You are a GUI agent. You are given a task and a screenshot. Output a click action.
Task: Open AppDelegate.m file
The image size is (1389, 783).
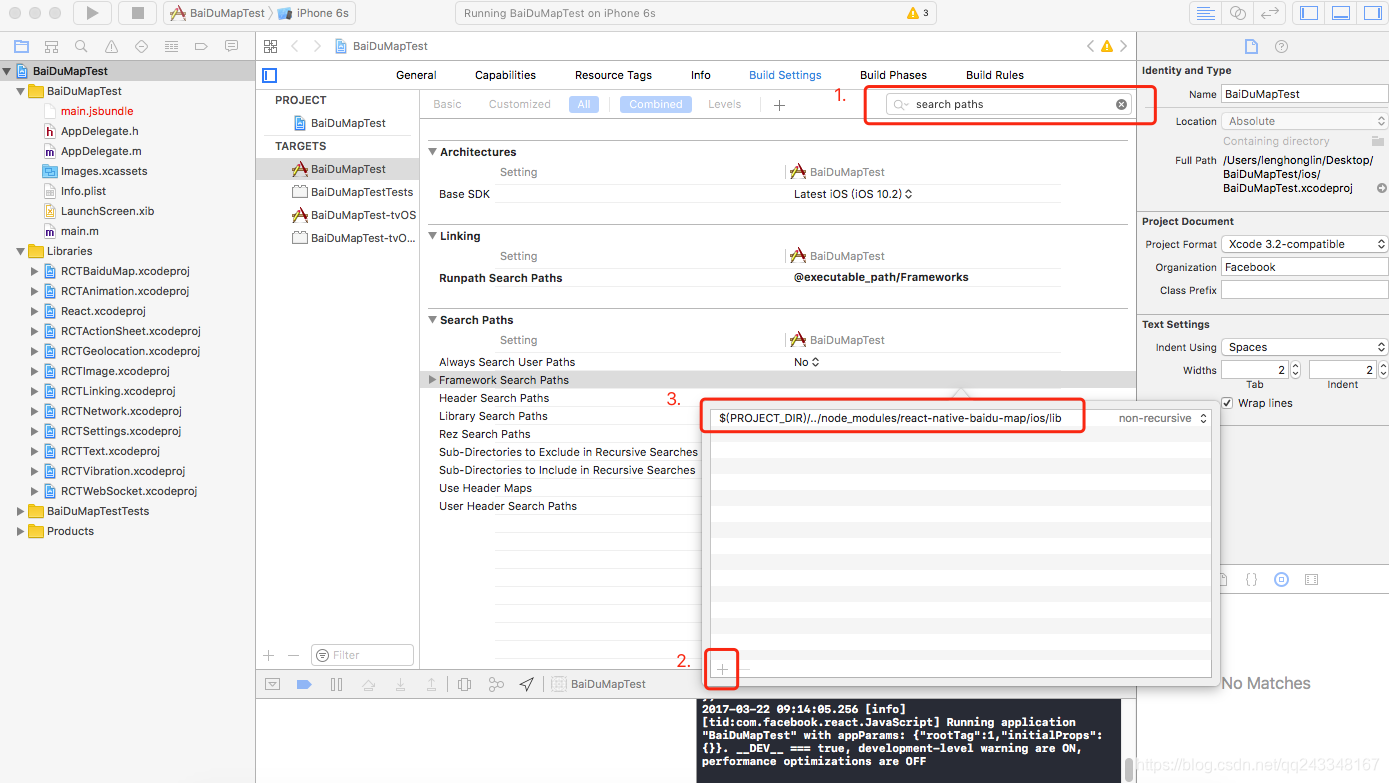[x=101, y=151]
